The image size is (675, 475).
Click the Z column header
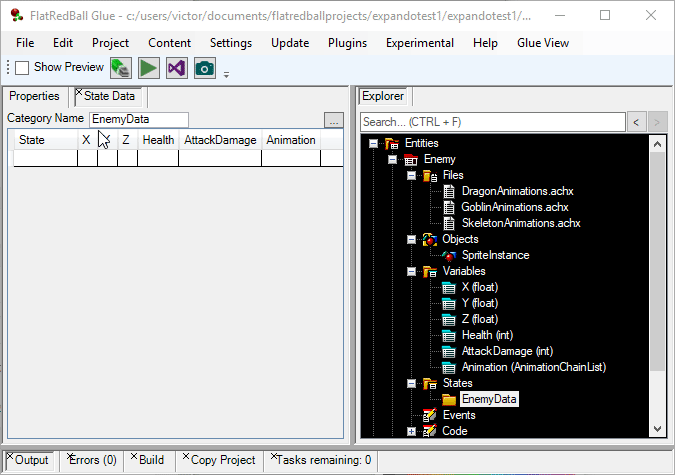coord(127,140)
